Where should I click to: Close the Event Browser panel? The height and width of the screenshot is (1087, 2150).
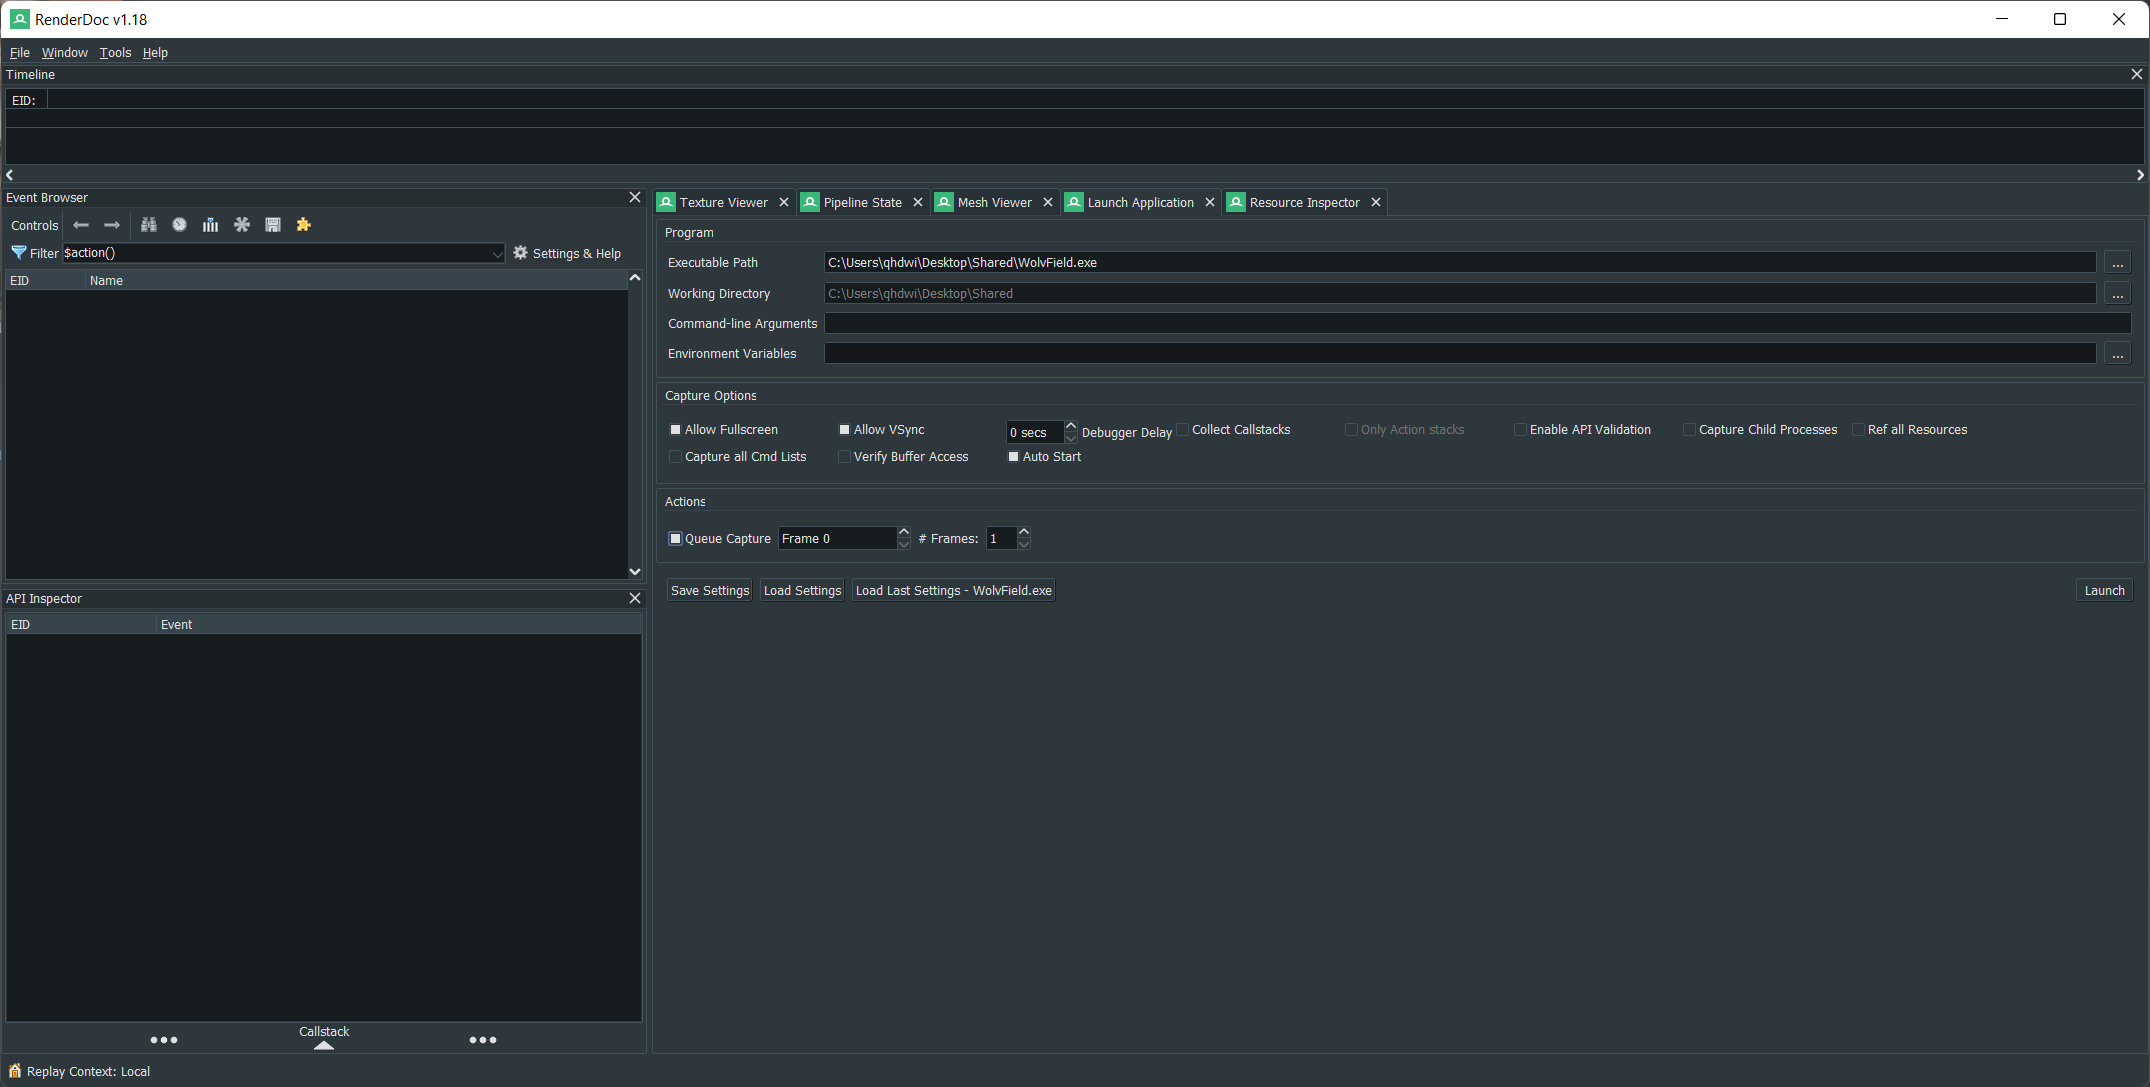pyautogui.click(x=635, y=197)
